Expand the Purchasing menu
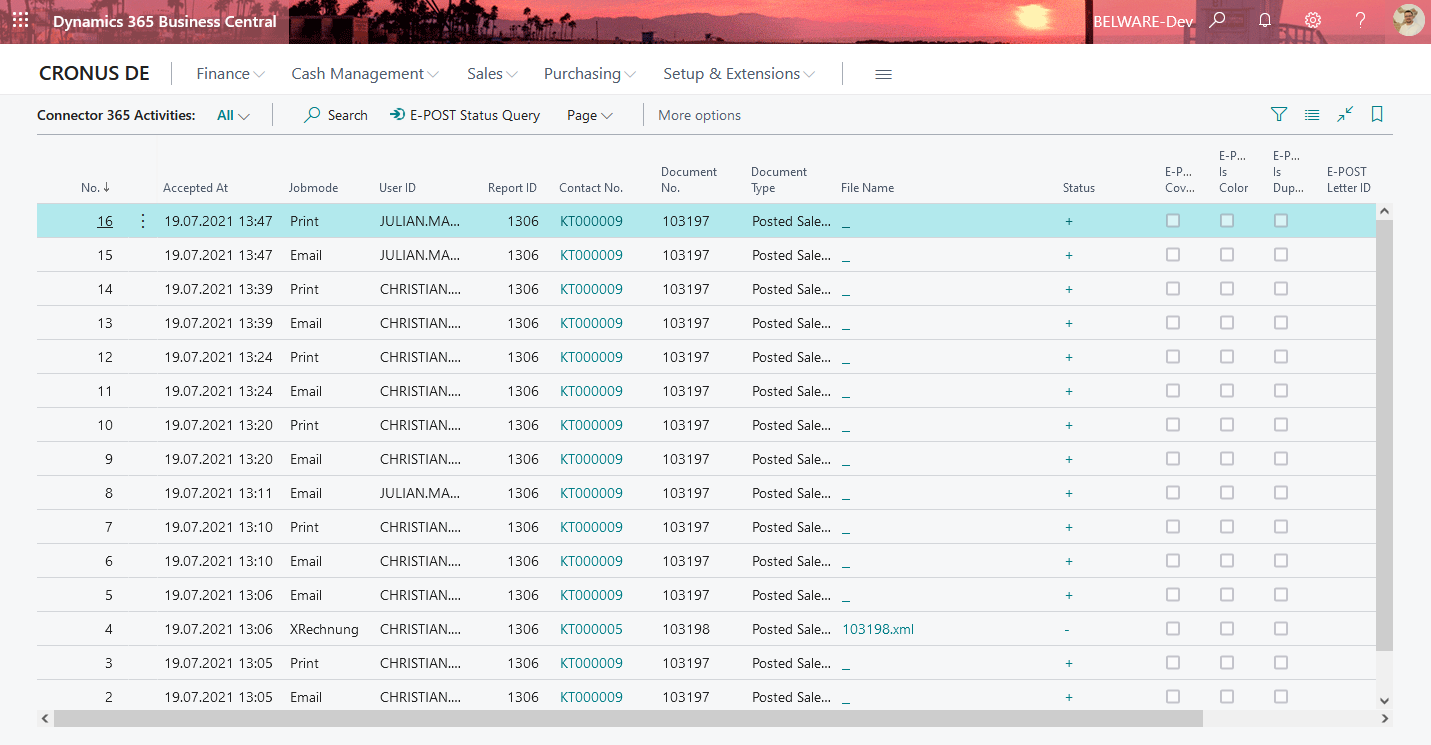Screen dimensions: 1431x745 coord(590,74)
